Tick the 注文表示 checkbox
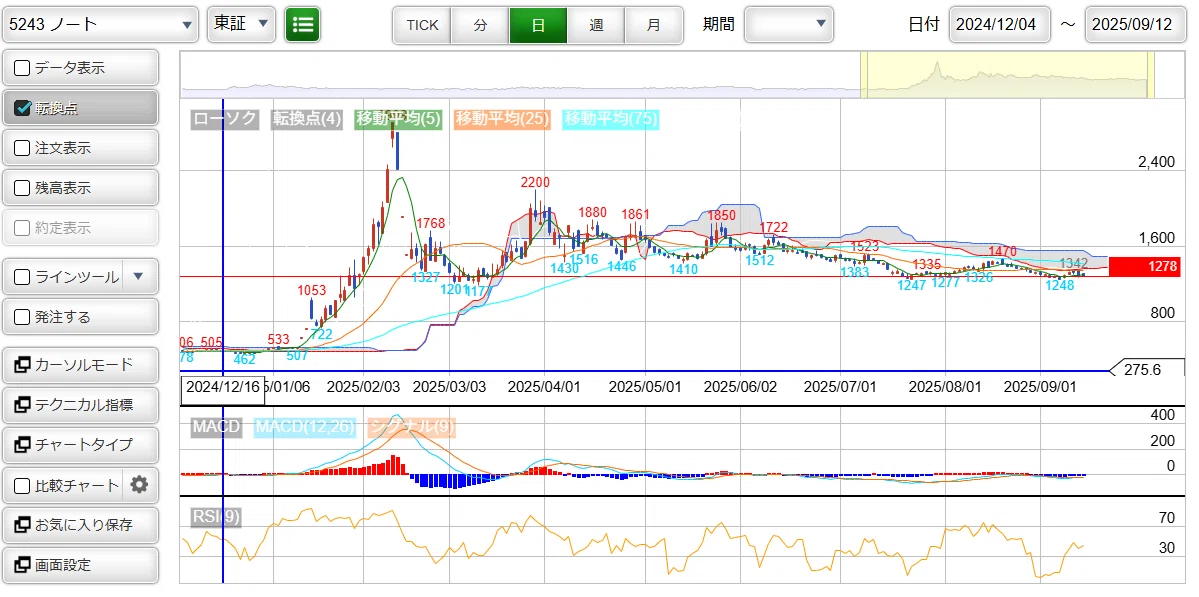Viewport: 1199px width, 597px height. click(x=22, y=148)
